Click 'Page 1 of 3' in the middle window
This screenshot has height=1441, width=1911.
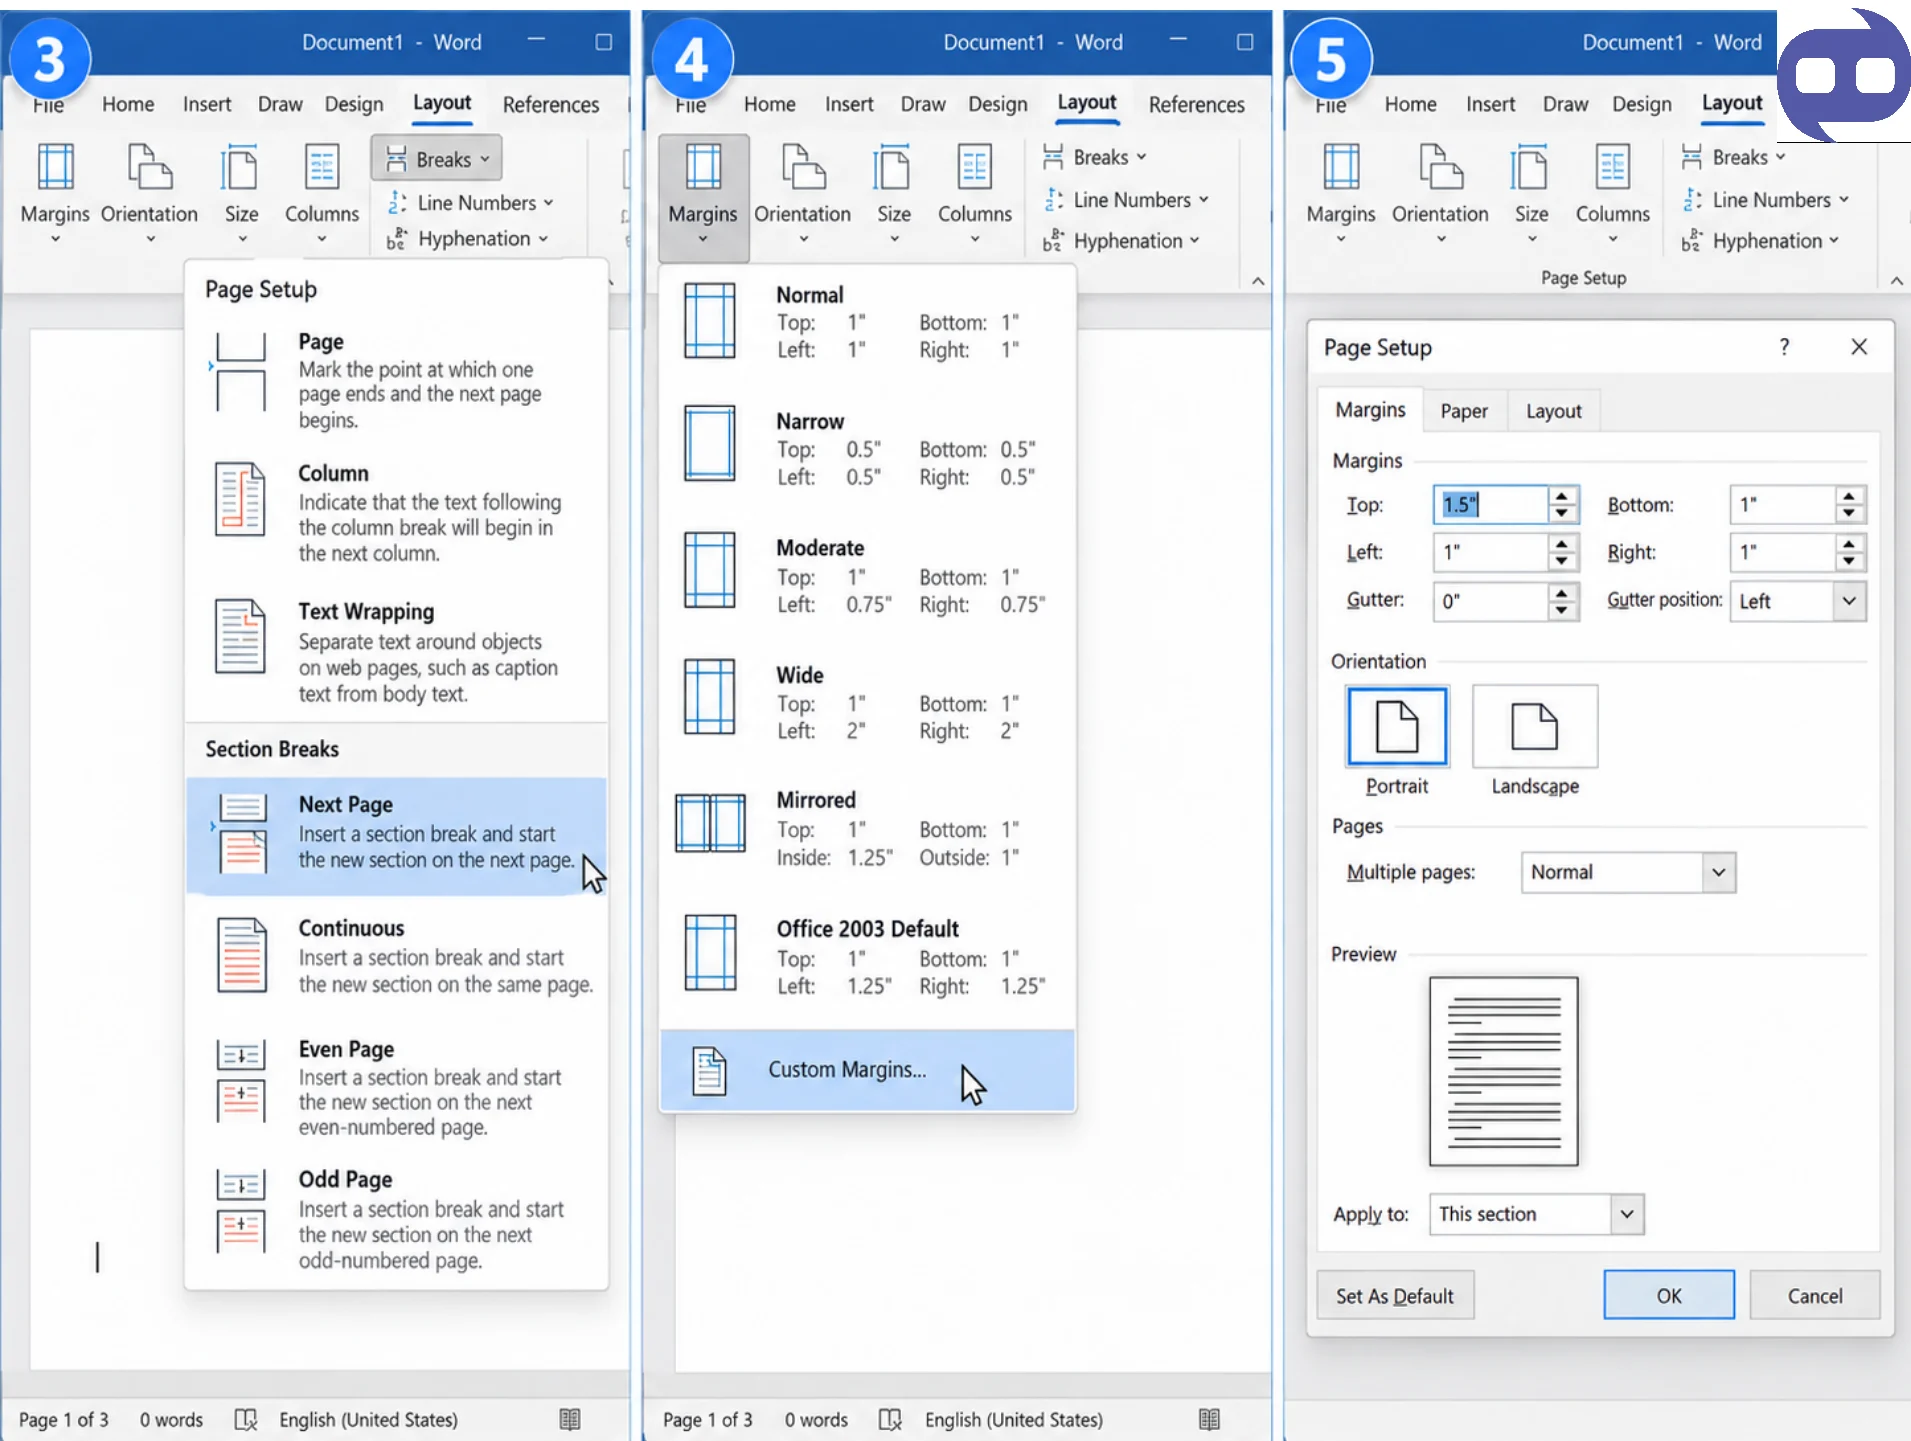pos(707,1420)
